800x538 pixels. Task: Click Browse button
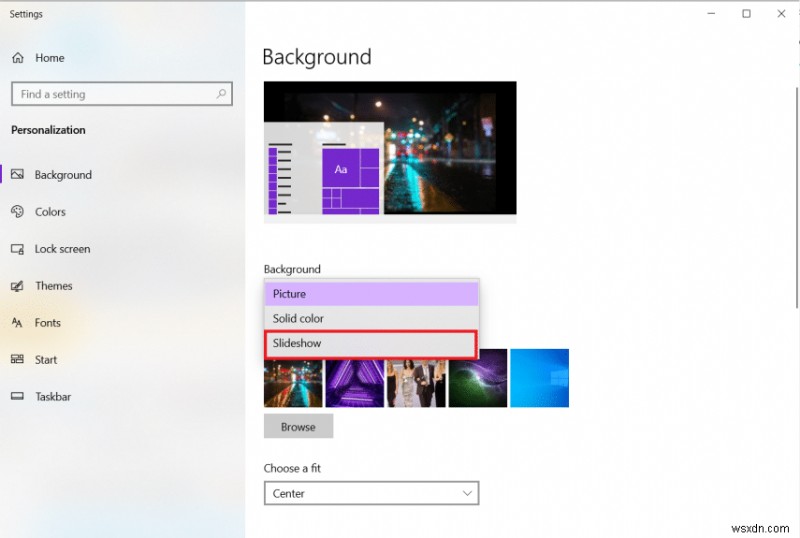click(x=298, y=427)
